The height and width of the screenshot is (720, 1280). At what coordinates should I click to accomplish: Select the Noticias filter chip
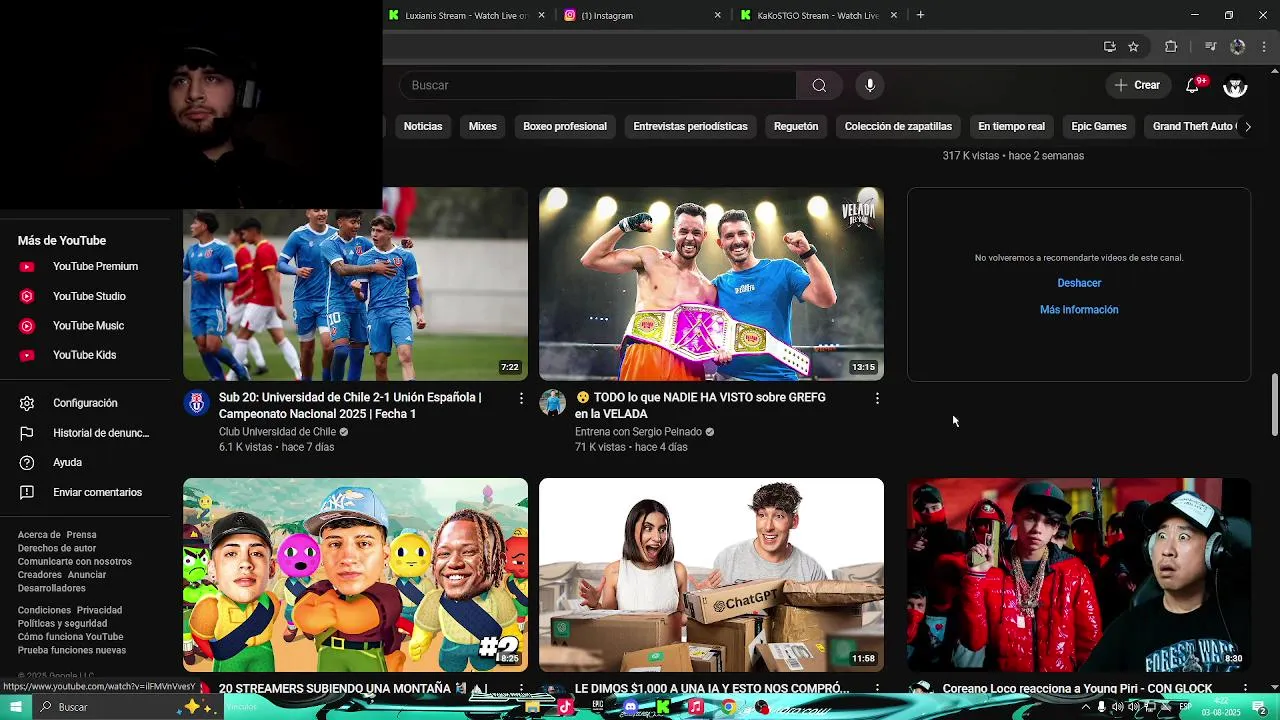click(423, 126)
